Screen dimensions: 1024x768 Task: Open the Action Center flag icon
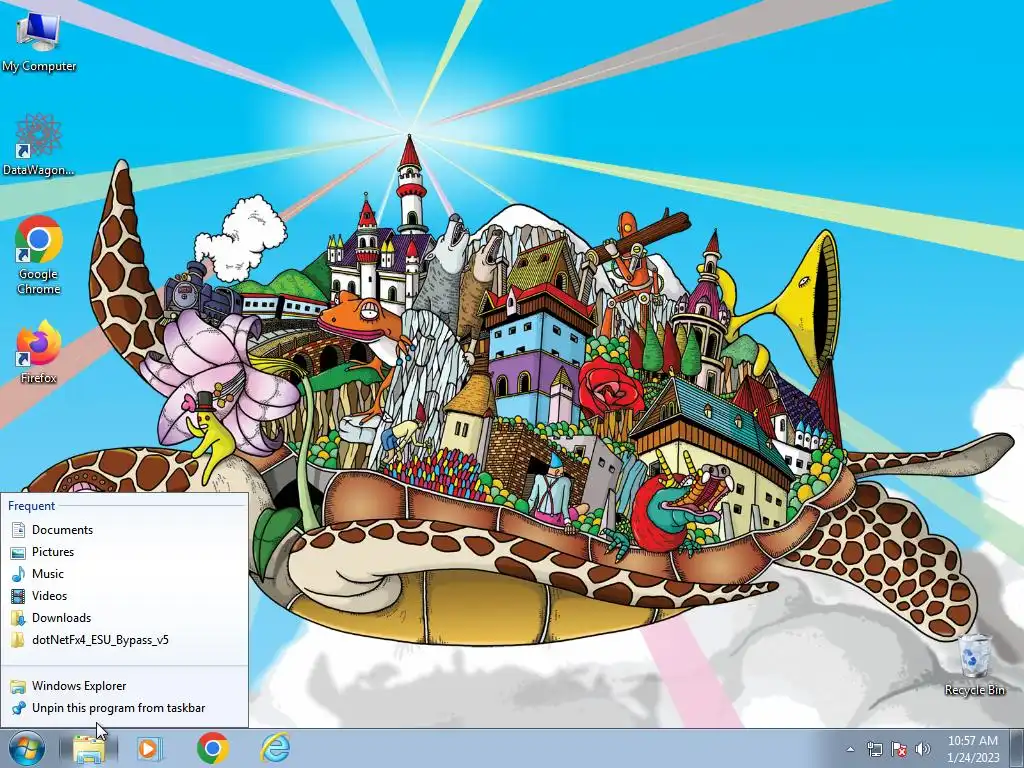coord(899,749)
